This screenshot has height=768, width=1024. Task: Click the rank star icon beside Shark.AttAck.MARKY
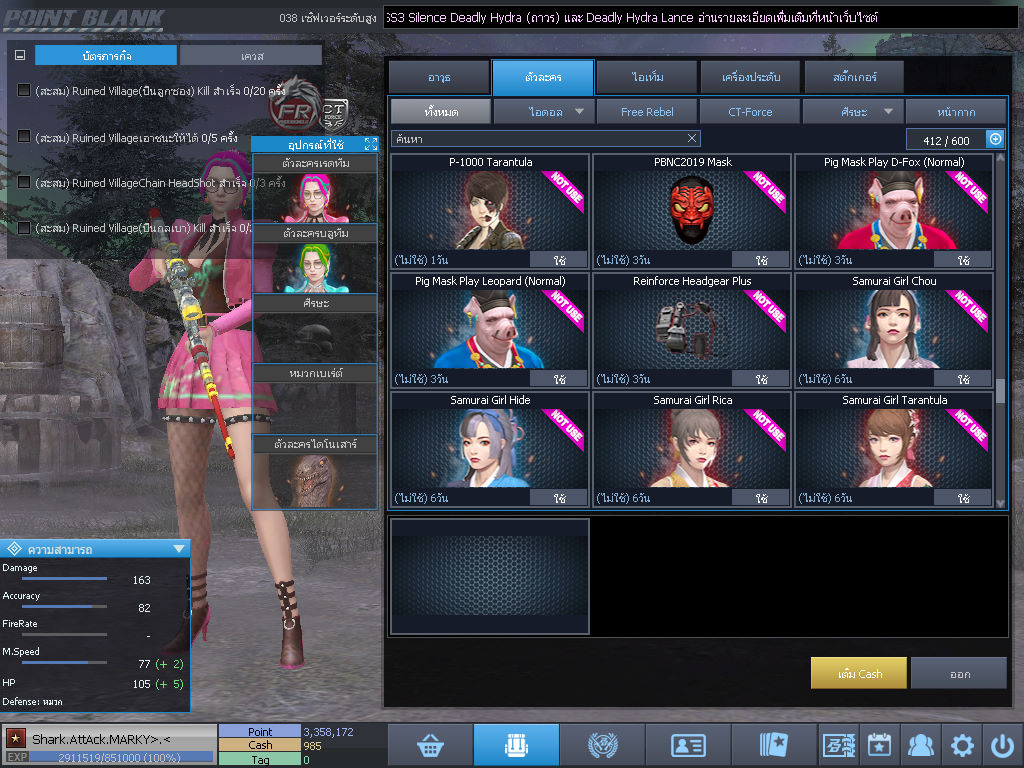point(16,739)
